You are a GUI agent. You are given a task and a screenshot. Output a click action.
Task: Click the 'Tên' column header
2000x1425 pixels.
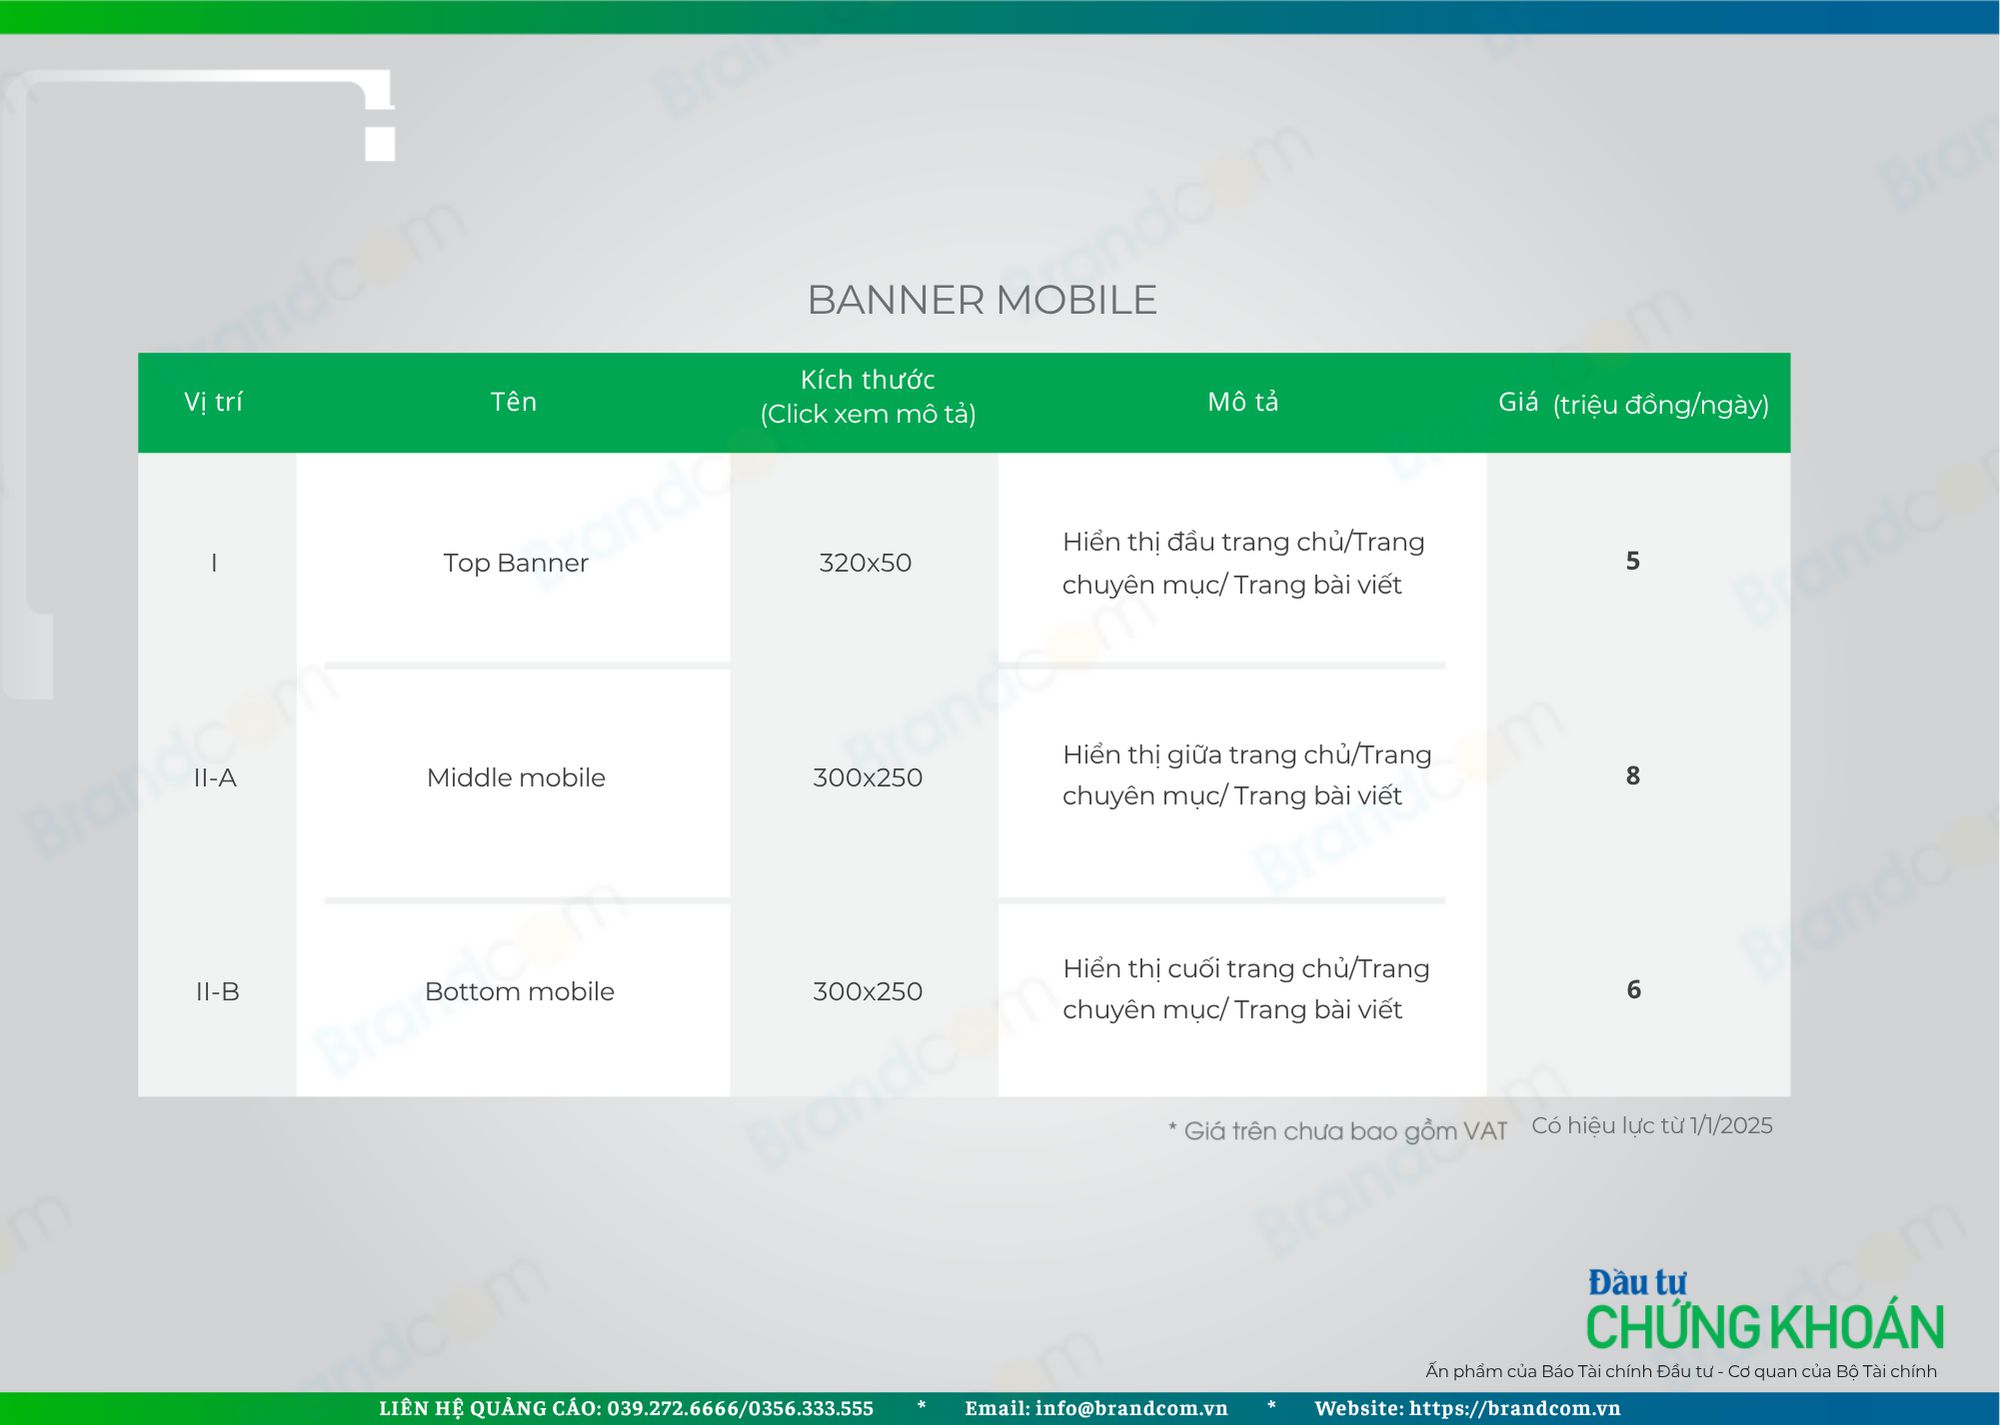point(514,402)
